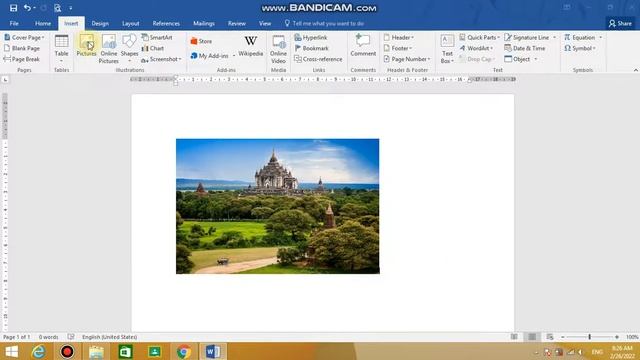The image size is (640, 360).
Task: Click the 0 words count
Action: click(49, 337)
